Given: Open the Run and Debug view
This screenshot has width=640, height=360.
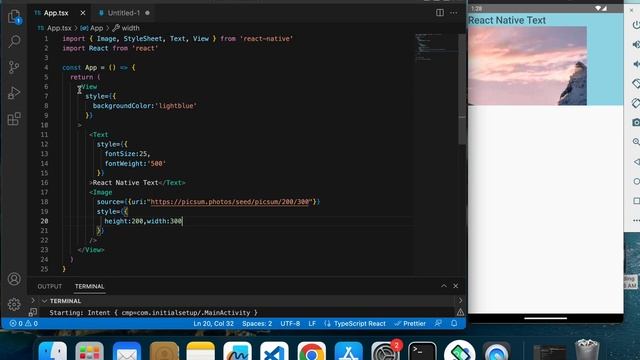Looking at the screenshot, I should point(14,93).
